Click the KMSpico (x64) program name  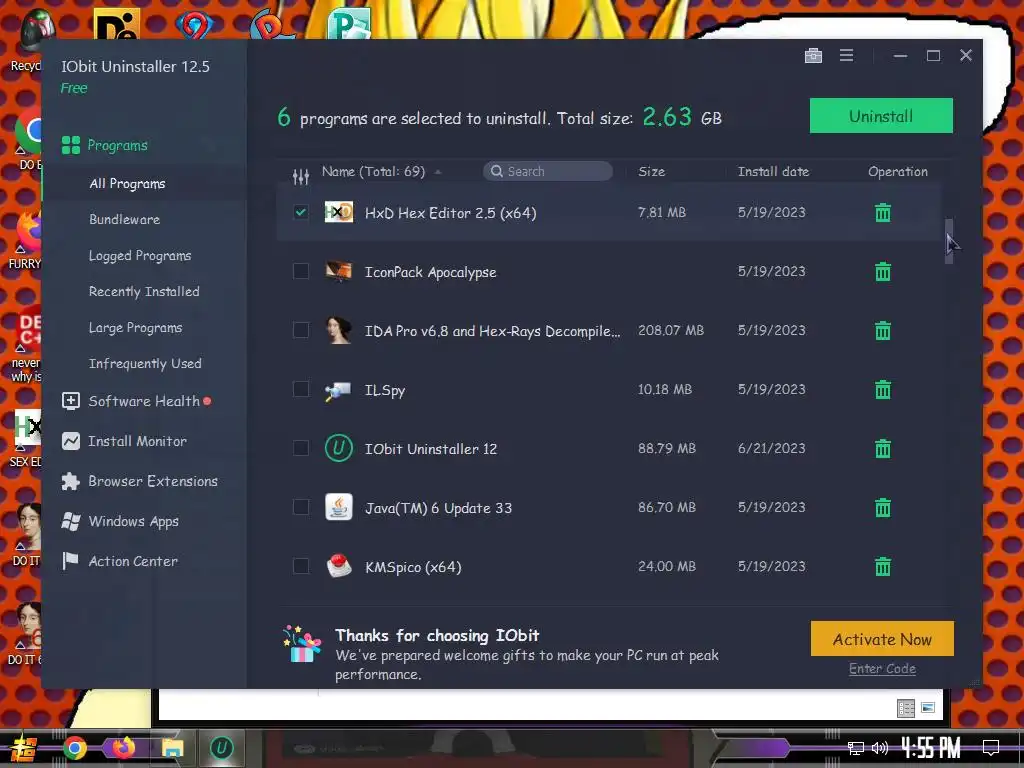tap(413, 567)
